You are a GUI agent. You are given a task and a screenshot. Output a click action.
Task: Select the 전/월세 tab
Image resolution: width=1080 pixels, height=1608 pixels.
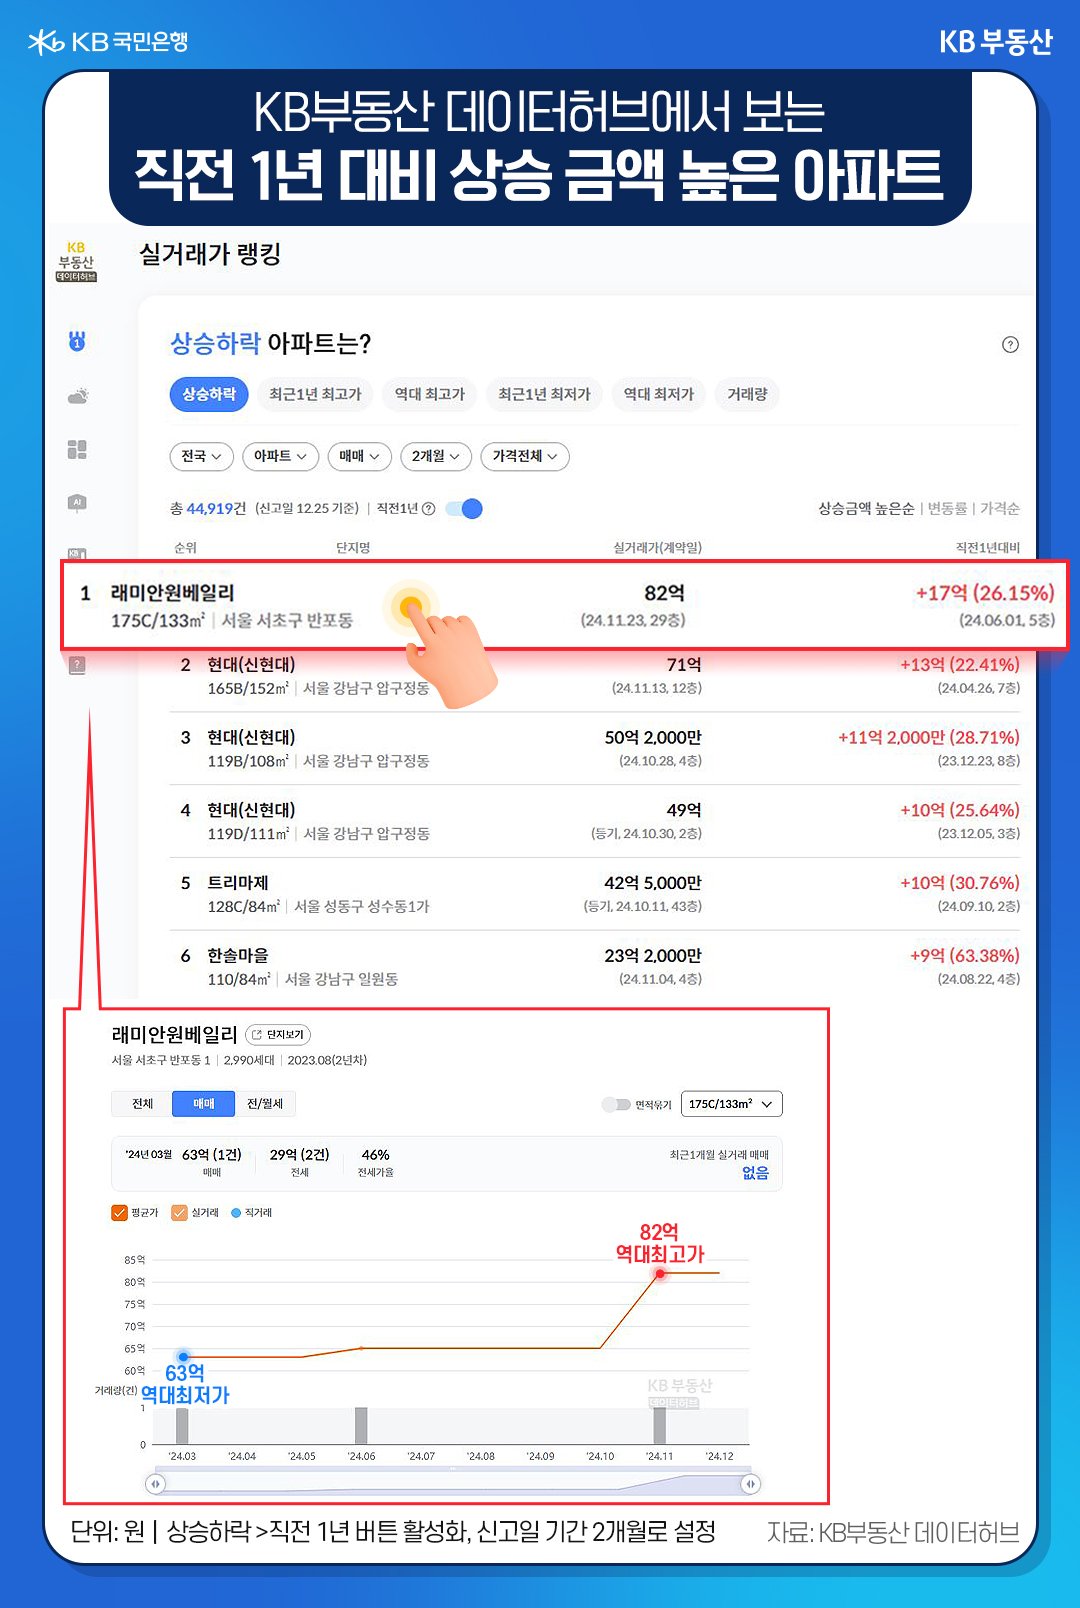[x=265, y=1104]
